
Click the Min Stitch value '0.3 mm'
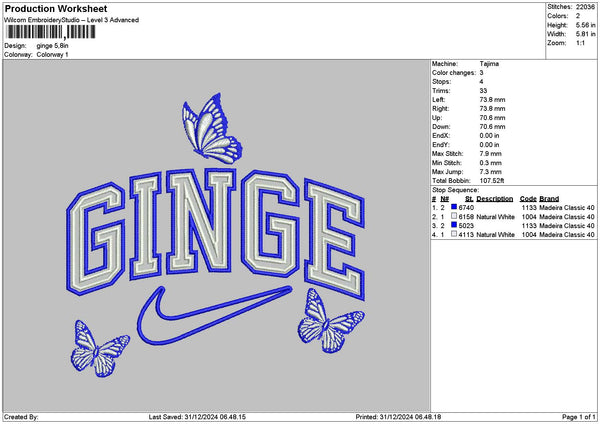[x=491, y=163]
